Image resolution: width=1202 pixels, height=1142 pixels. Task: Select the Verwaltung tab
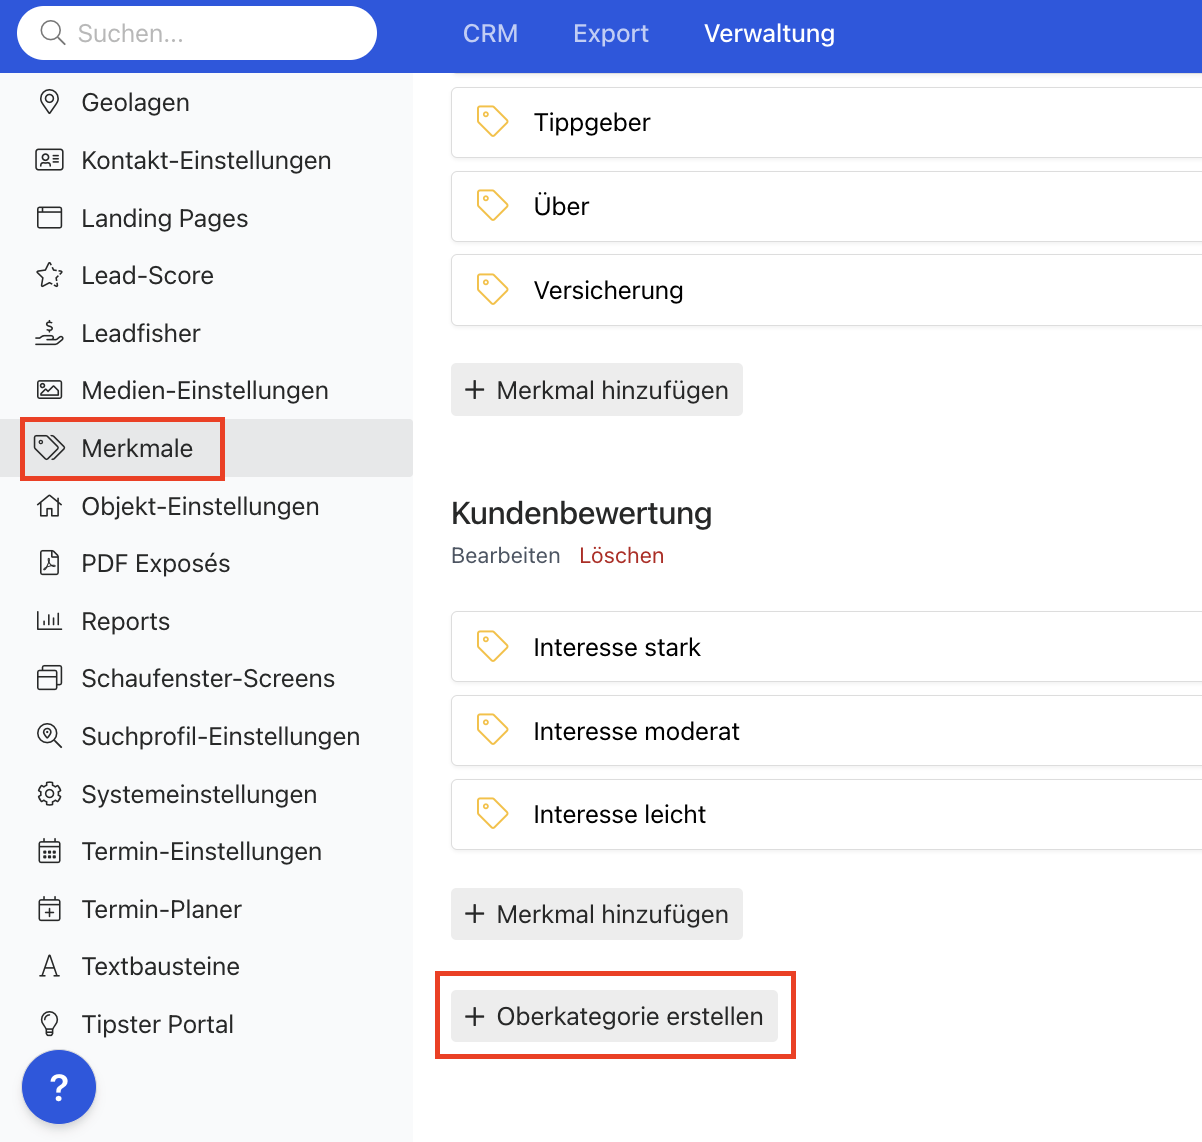(x=769, y=33)
